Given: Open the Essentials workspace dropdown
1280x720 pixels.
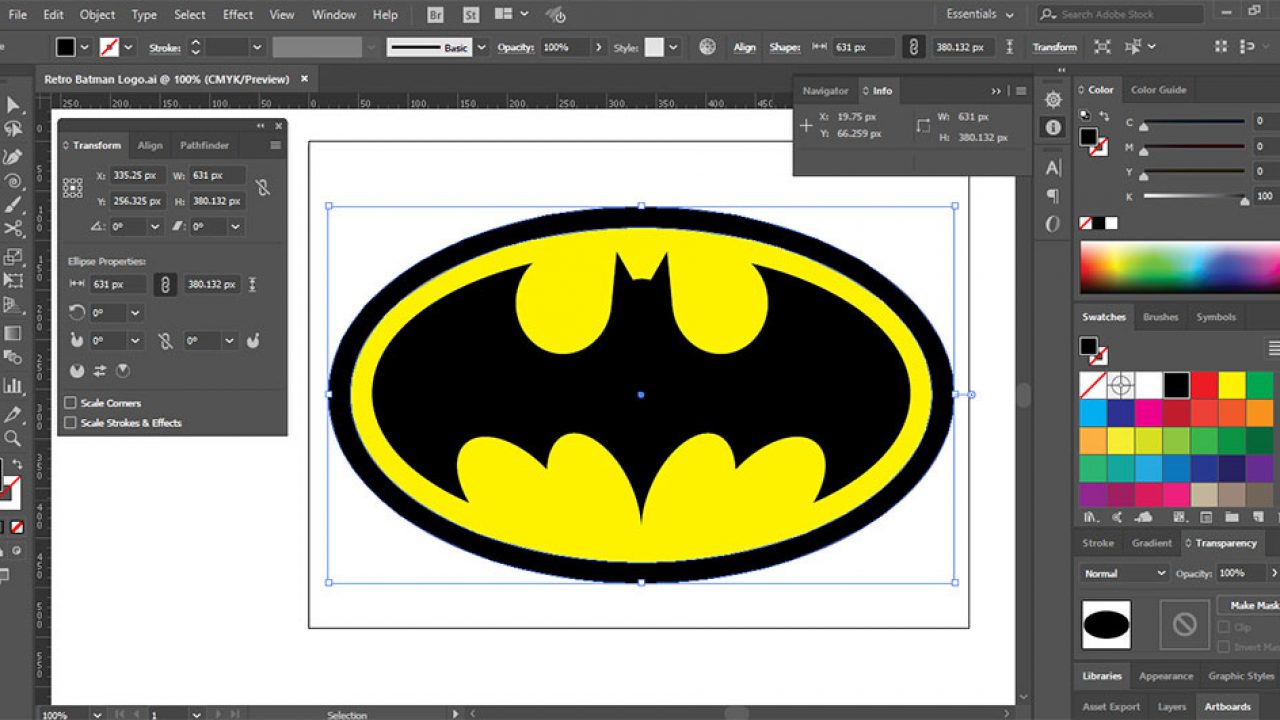Looking at the screenshot, I should tap(979, 15).
